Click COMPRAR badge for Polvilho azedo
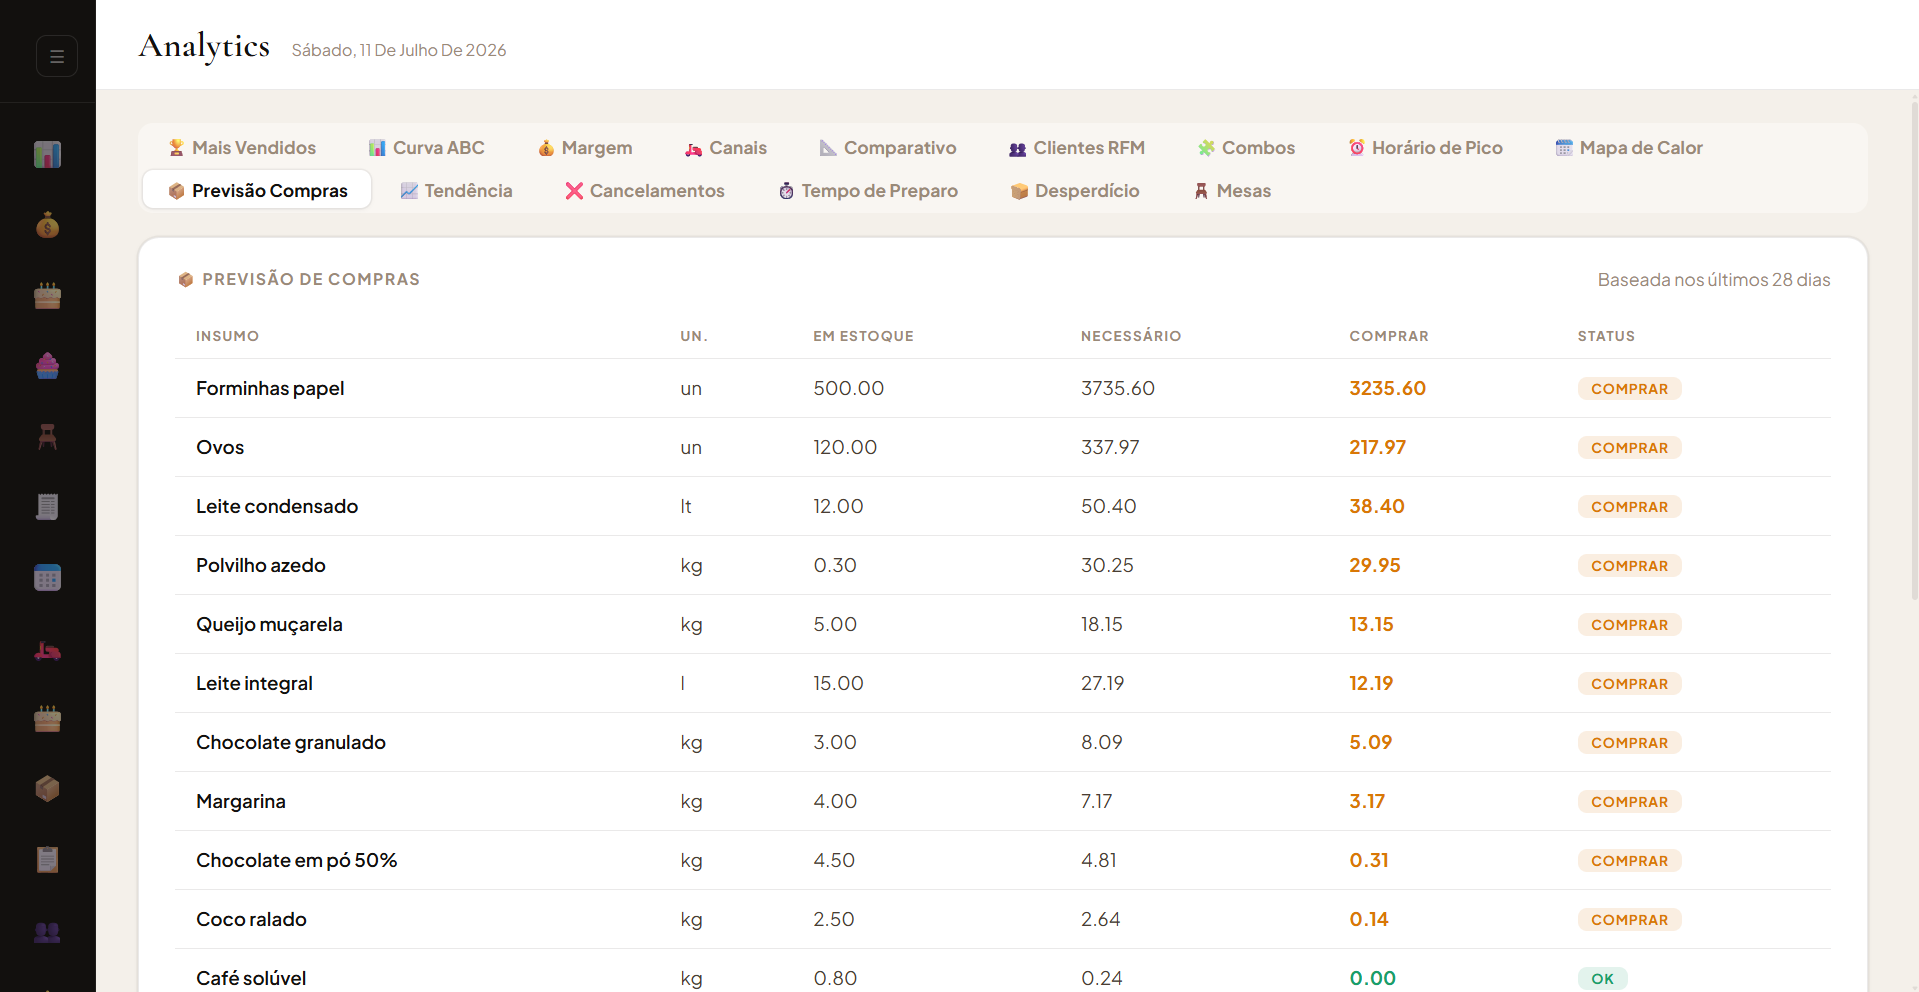This screenshot has height=992, width=1919. tap(1629, 566)
